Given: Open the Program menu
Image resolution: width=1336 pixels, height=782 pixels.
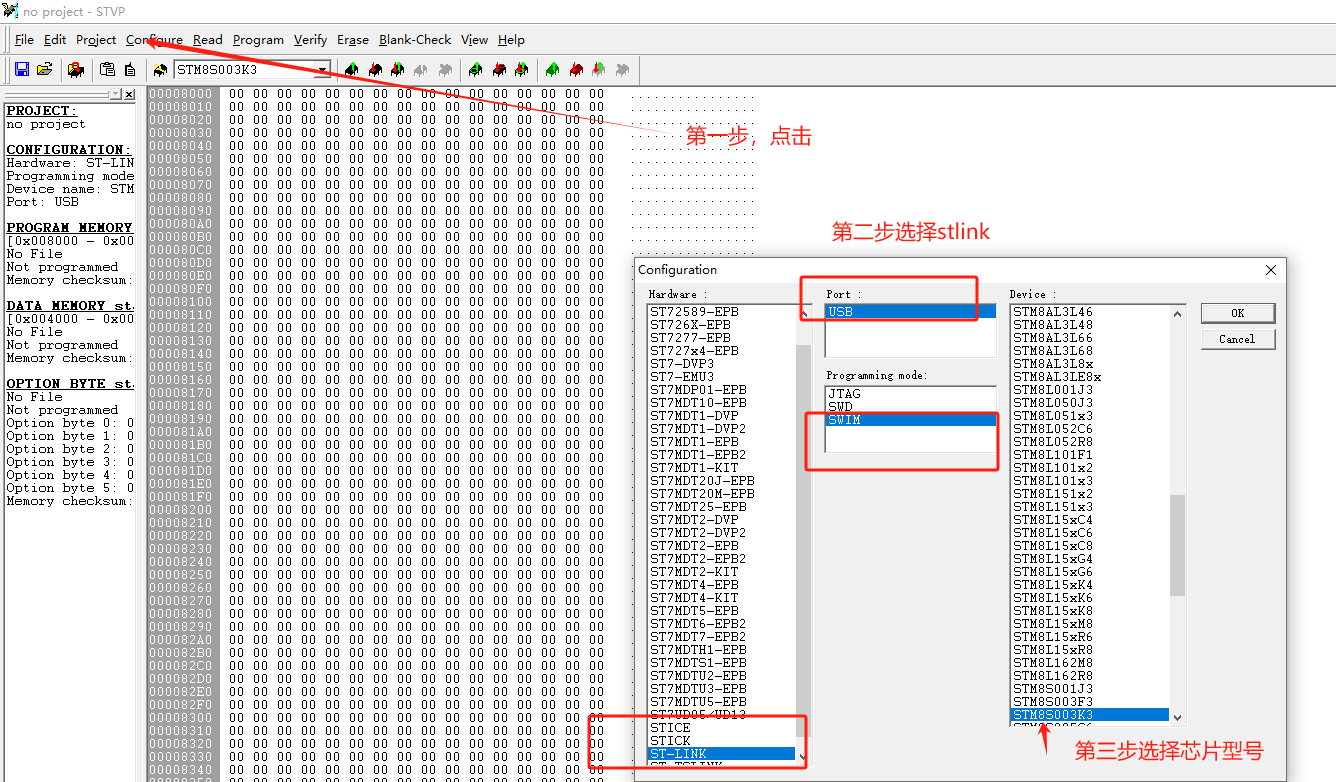Looking at the screenshot, I should 257,39.
